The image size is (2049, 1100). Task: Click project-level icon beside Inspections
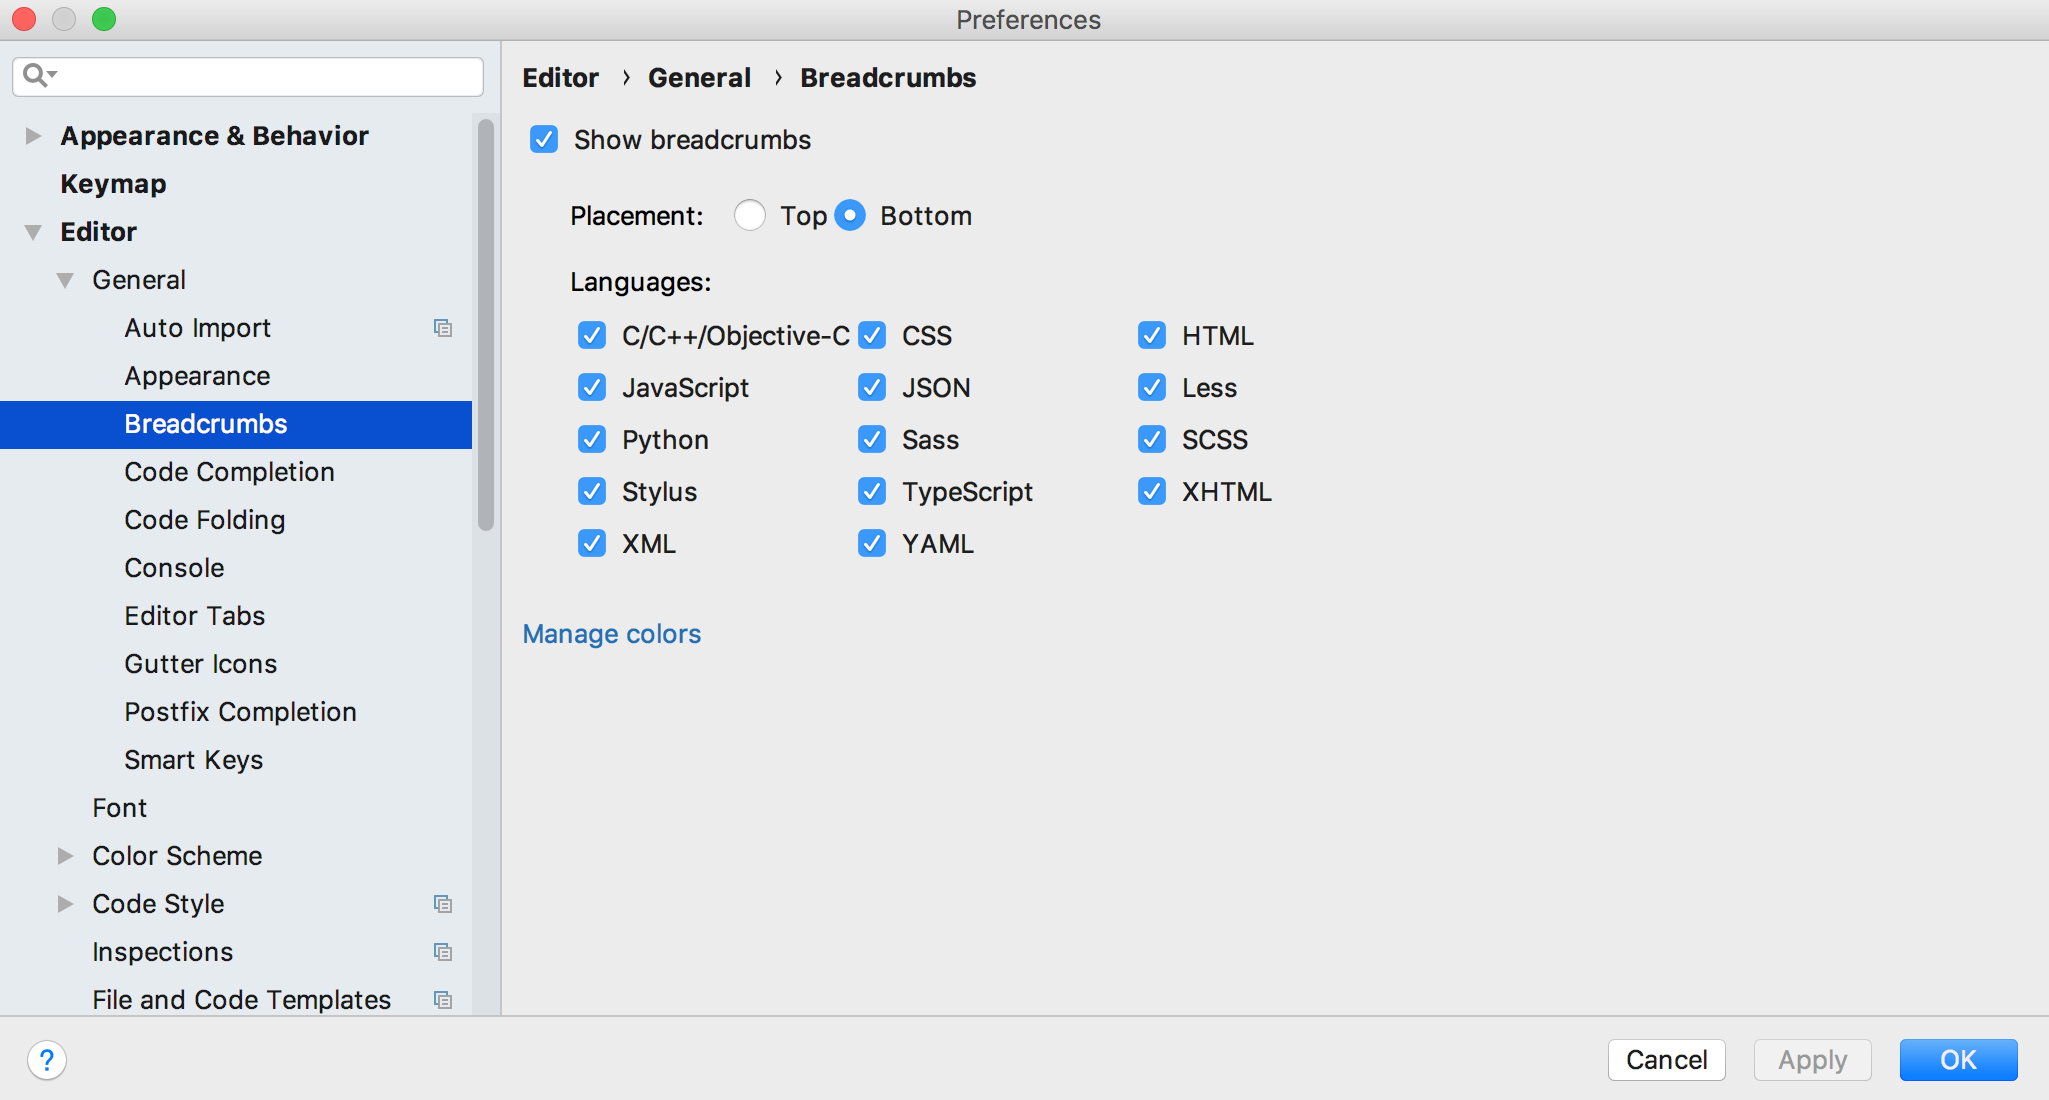click(443, 952)
